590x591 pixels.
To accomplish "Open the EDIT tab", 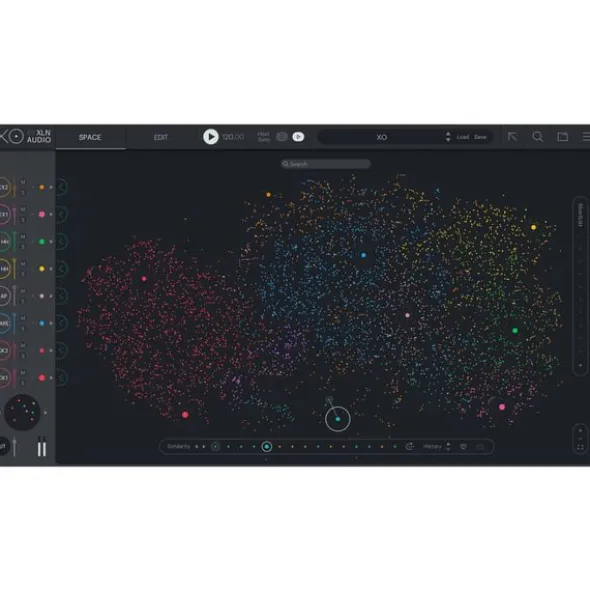I will point(161,137).
